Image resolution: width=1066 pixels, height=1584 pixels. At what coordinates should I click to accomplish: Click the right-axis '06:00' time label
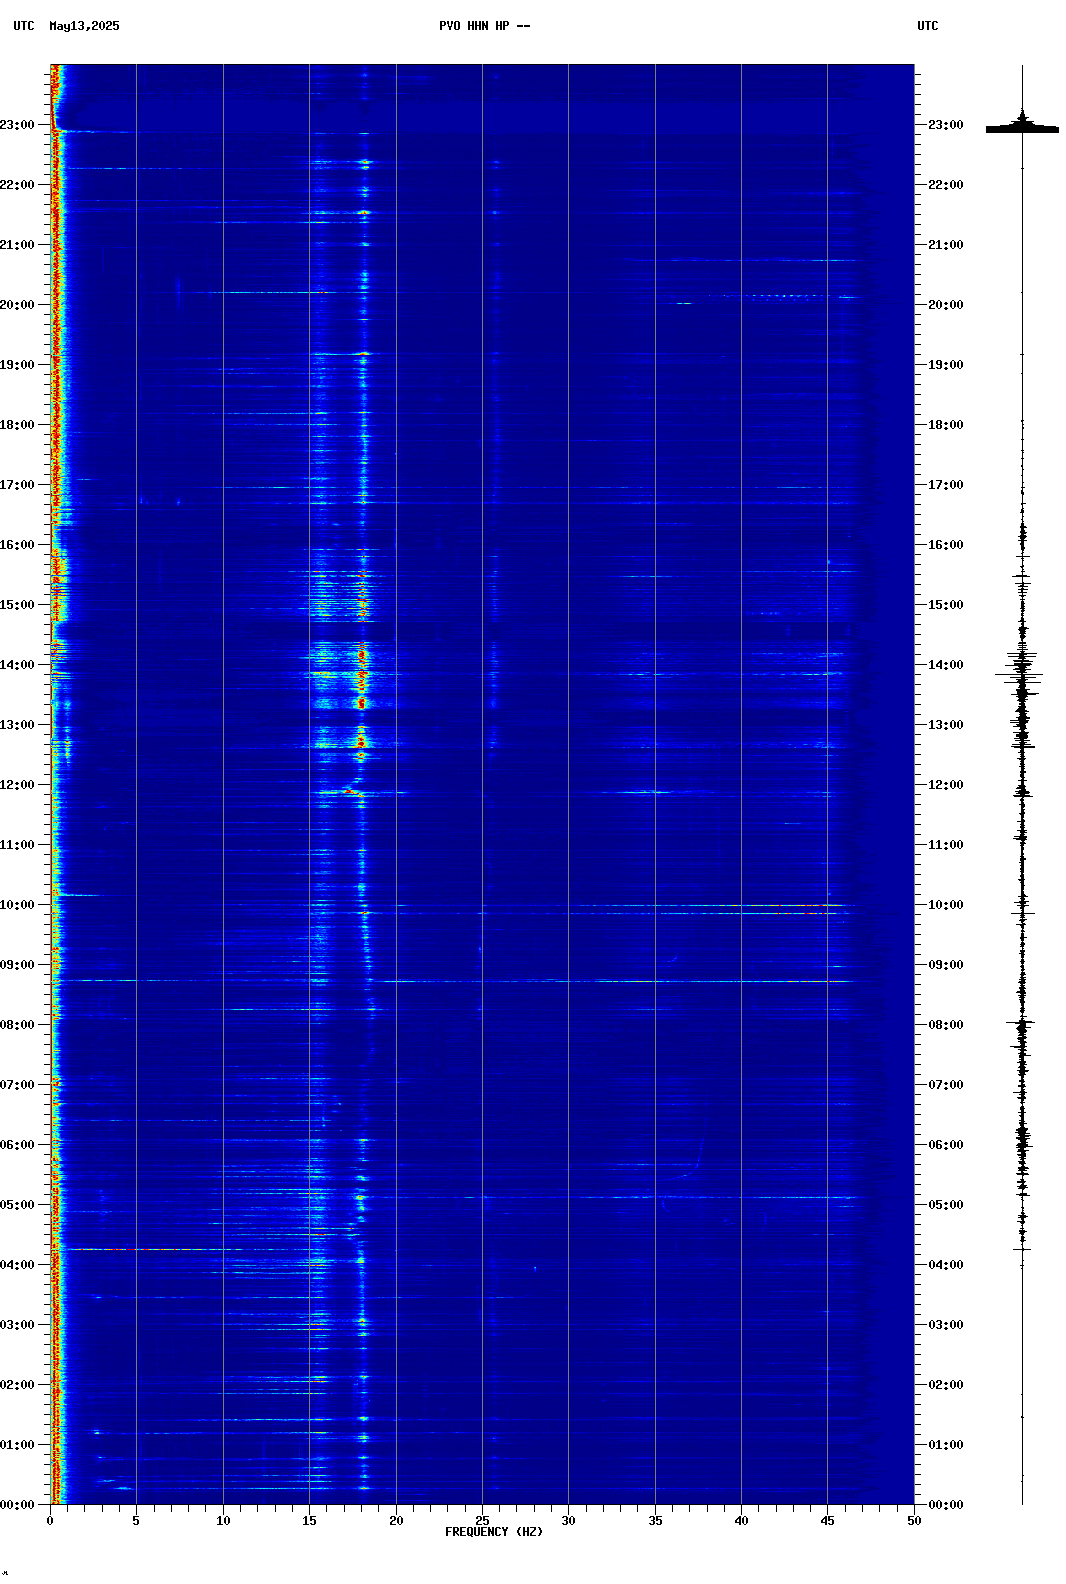click(x=946, y=1145)
